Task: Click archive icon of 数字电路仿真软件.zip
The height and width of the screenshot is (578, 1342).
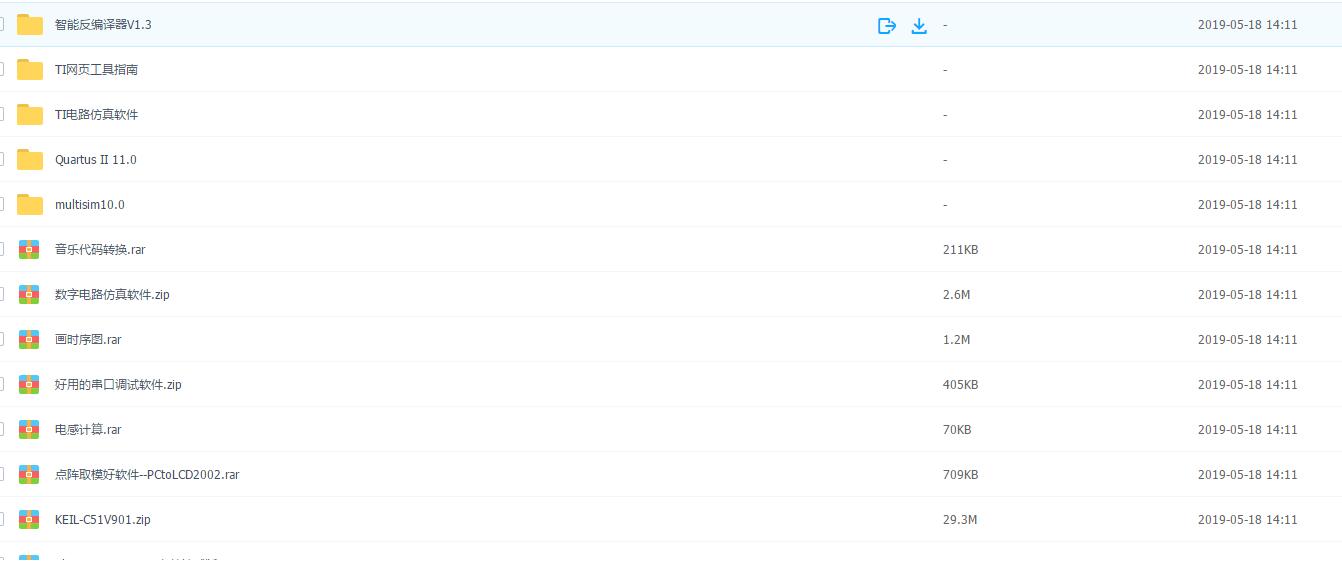Action: (x=29, y=295)
